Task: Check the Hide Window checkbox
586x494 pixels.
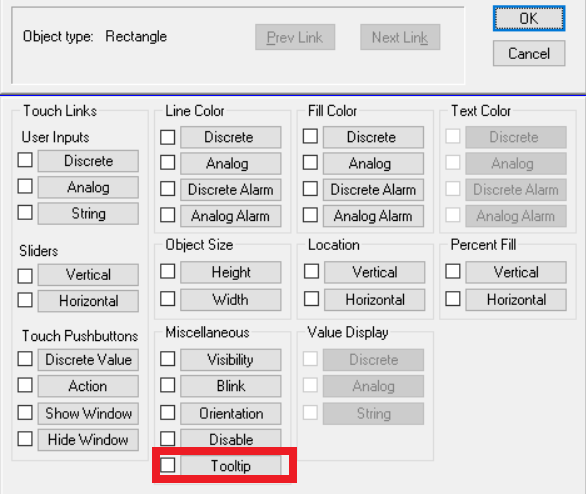Action: coord(25,439)
